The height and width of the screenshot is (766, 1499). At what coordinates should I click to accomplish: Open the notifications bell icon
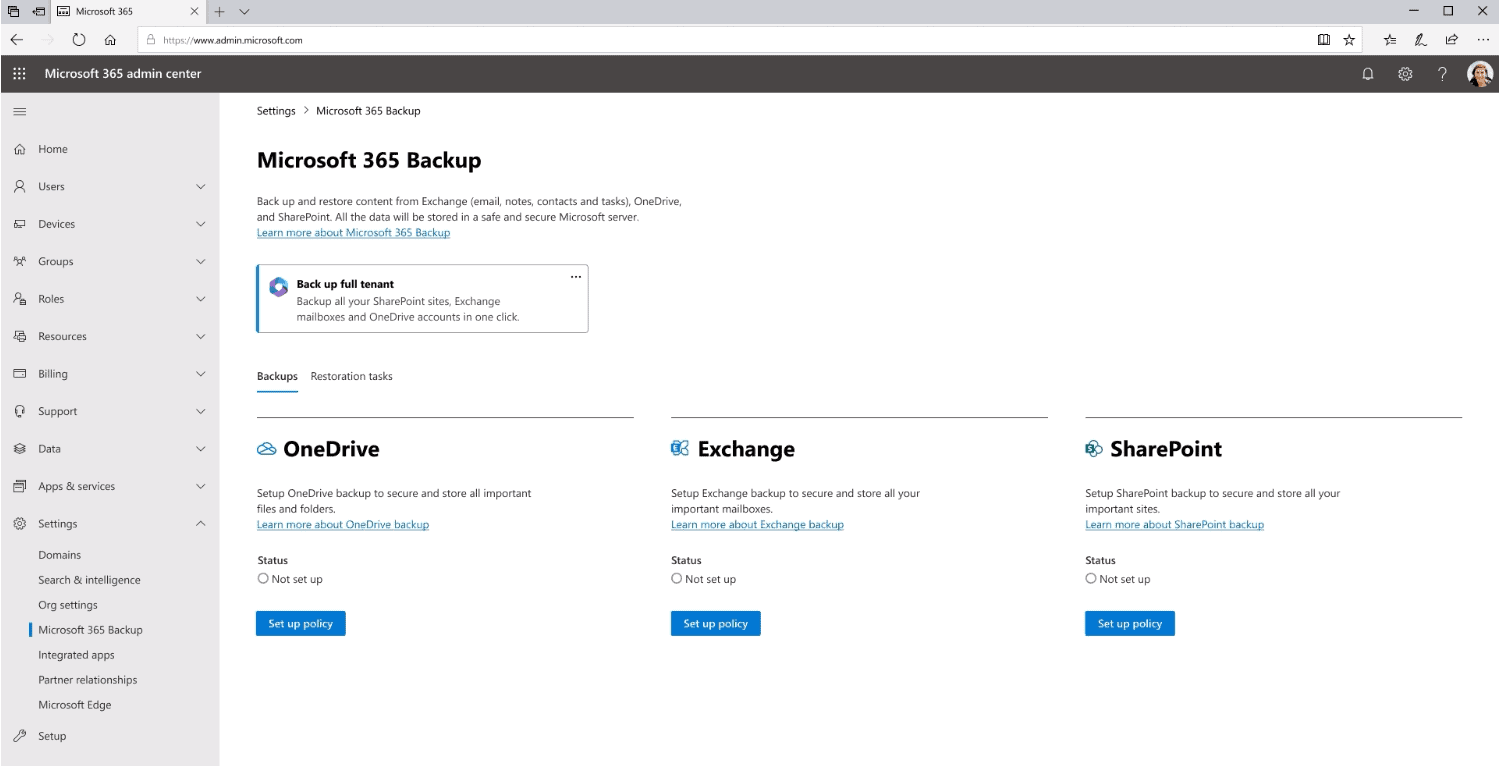pos(1368,74)
